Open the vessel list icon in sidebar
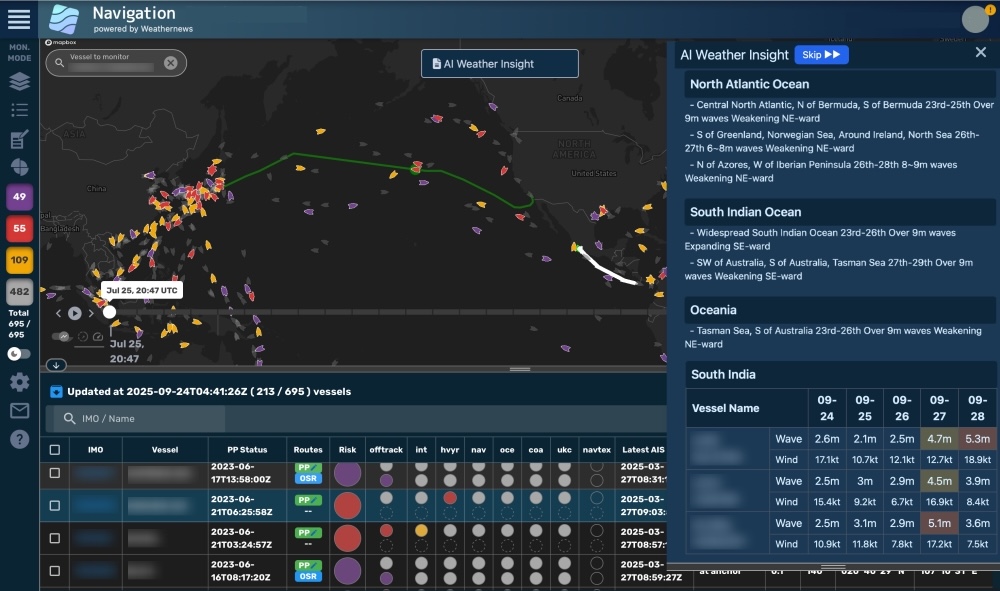Viewport: 1000px width, 591px height. tap(19, 110)
